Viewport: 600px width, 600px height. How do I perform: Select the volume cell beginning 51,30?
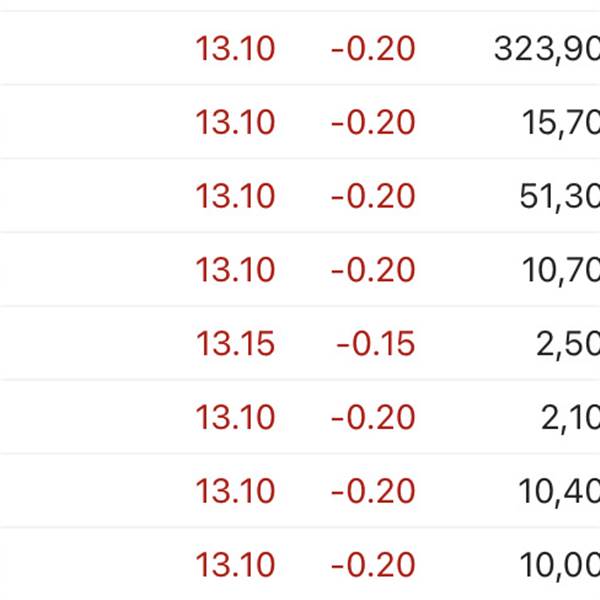point(560,196)
